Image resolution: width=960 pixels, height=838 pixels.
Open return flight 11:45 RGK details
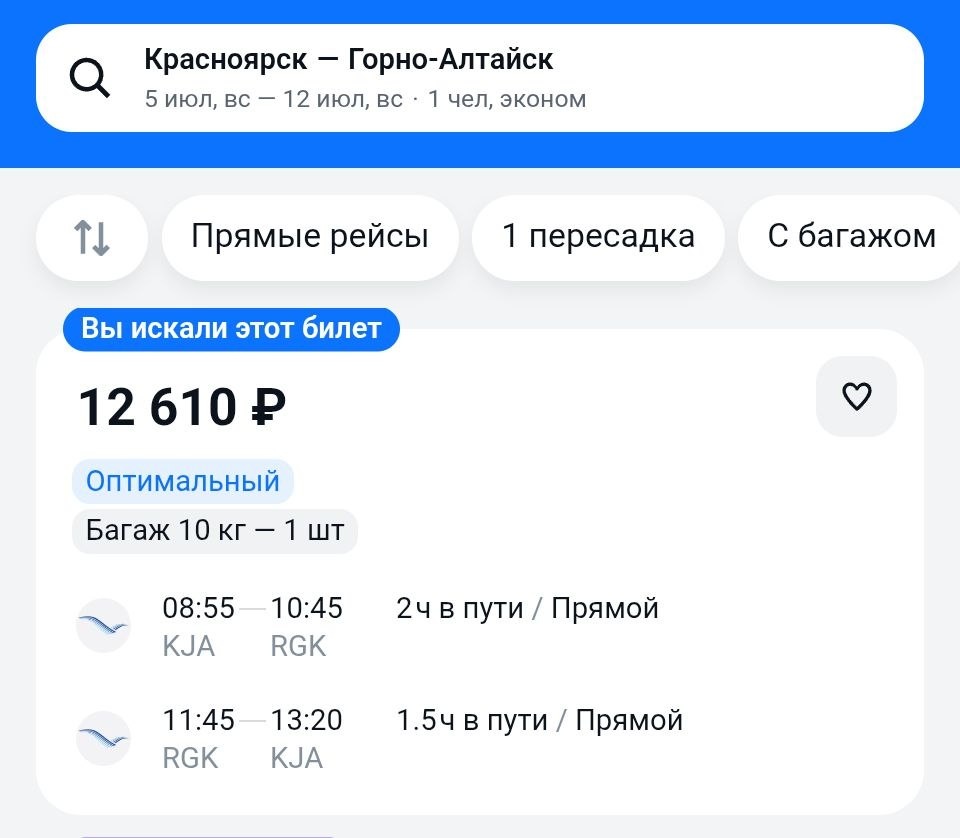[198, 738]
